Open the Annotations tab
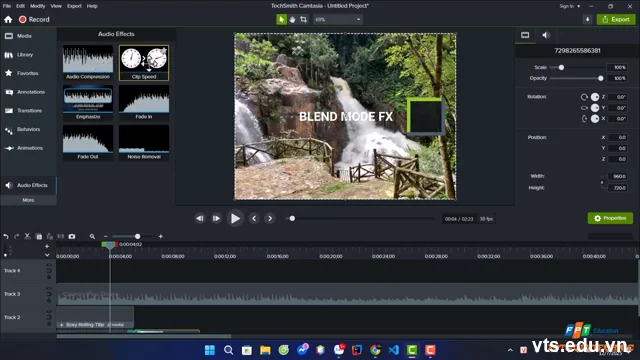 coord(28,92)
